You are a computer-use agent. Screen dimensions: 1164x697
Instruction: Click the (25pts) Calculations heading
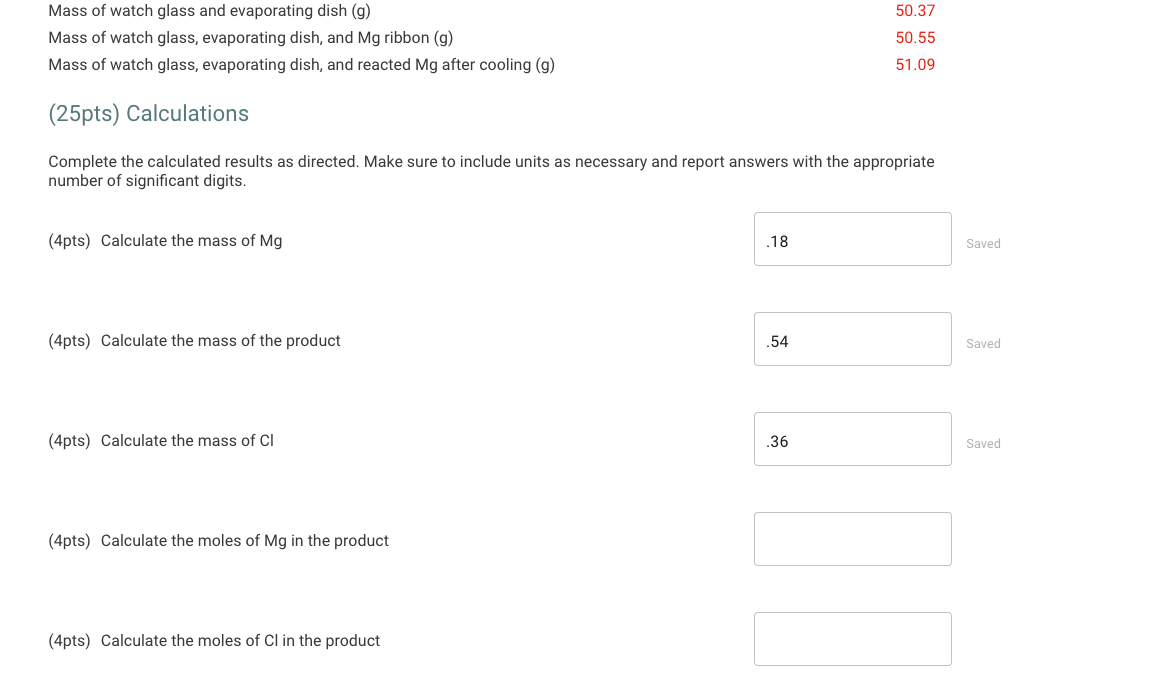pyautogui.click(x=148, y=113)
